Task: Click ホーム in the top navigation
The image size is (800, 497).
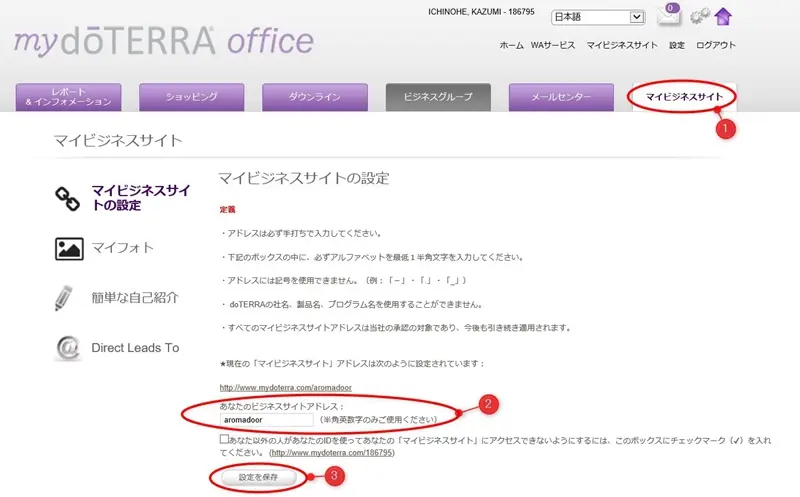Action: point(511,45)
